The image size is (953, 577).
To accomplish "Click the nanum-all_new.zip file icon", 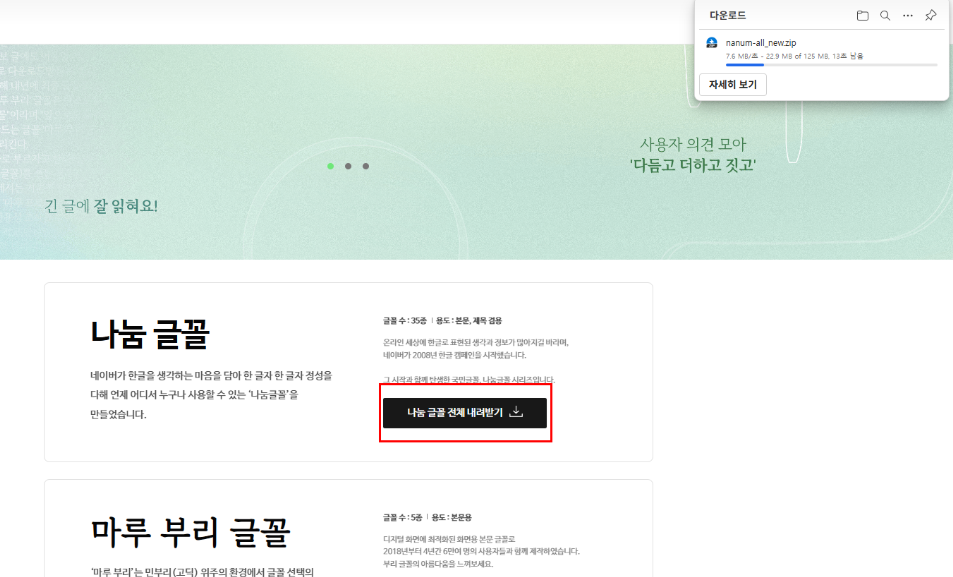I will [712, 43].
